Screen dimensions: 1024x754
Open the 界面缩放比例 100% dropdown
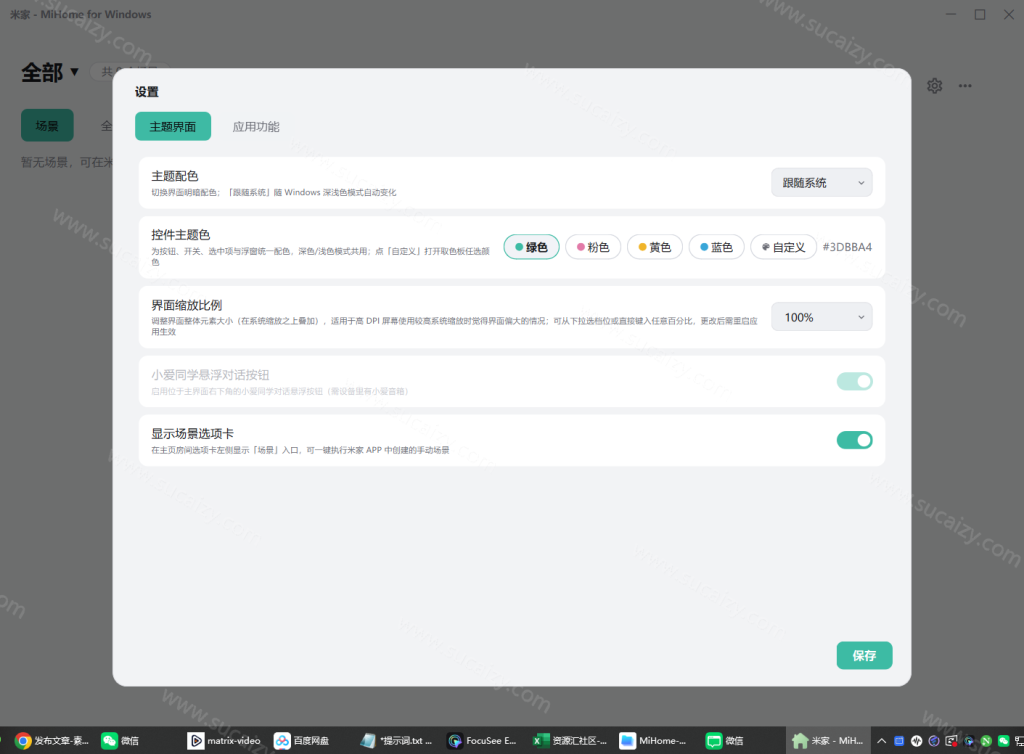(x=822, y=317)
